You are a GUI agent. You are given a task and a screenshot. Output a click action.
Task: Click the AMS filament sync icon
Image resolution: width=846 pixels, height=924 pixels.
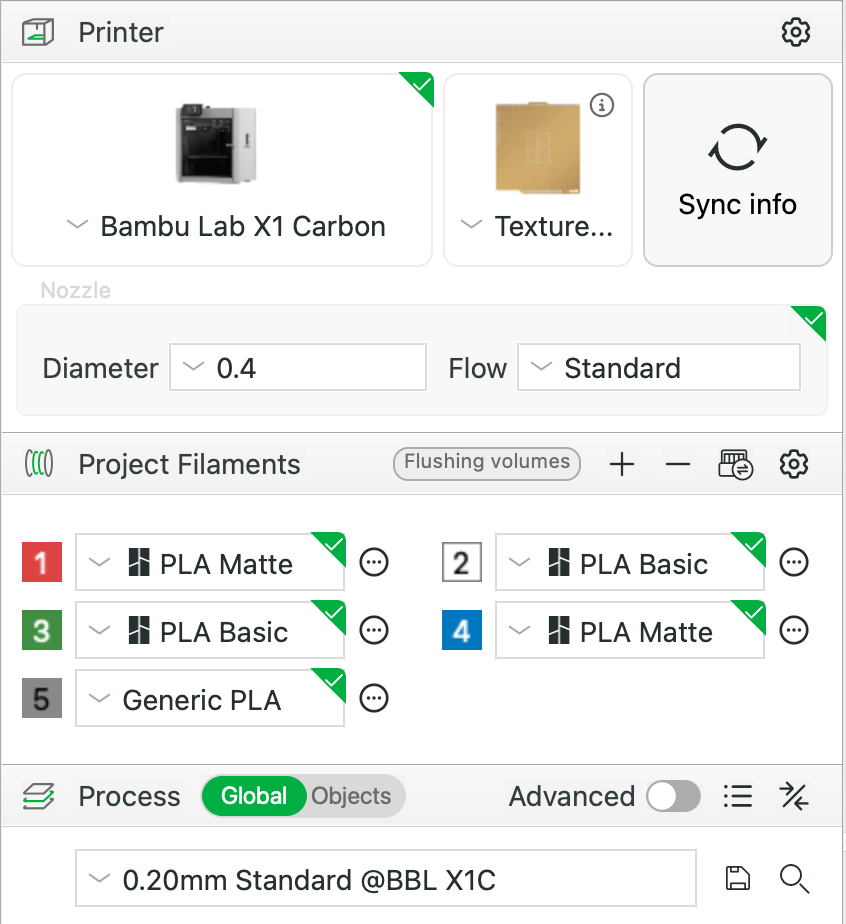736,464
